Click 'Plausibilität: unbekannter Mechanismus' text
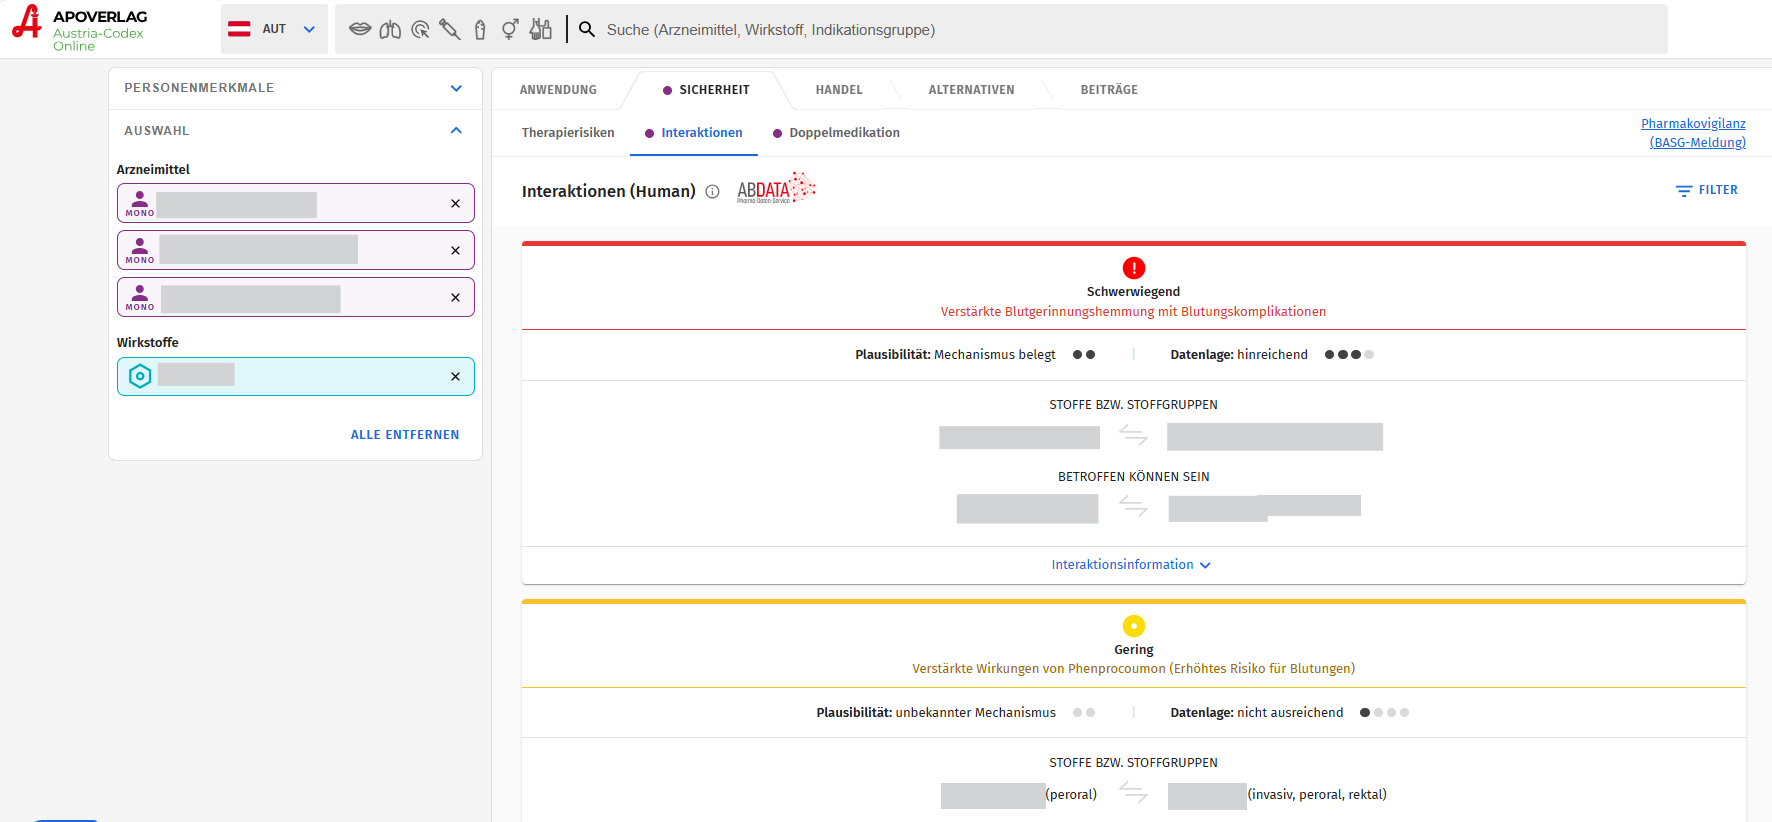 pos(936,713)
